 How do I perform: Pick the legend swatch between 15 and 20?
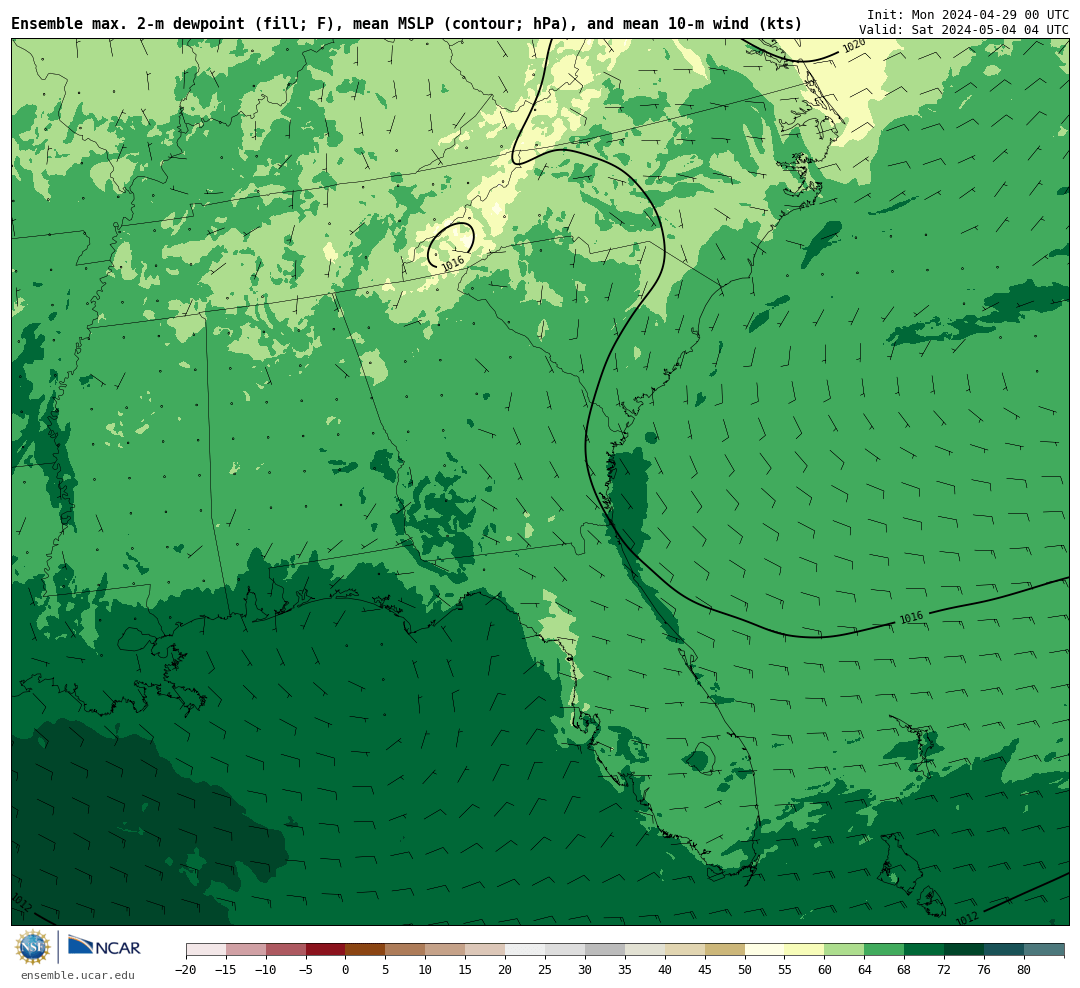coord(486,949)
